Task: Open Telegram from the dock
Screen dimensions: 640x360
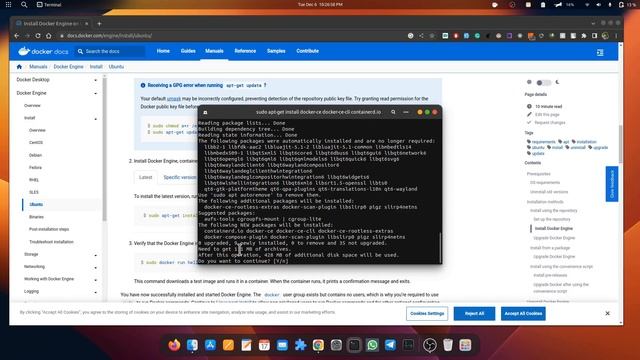Action: click(390, 345)
